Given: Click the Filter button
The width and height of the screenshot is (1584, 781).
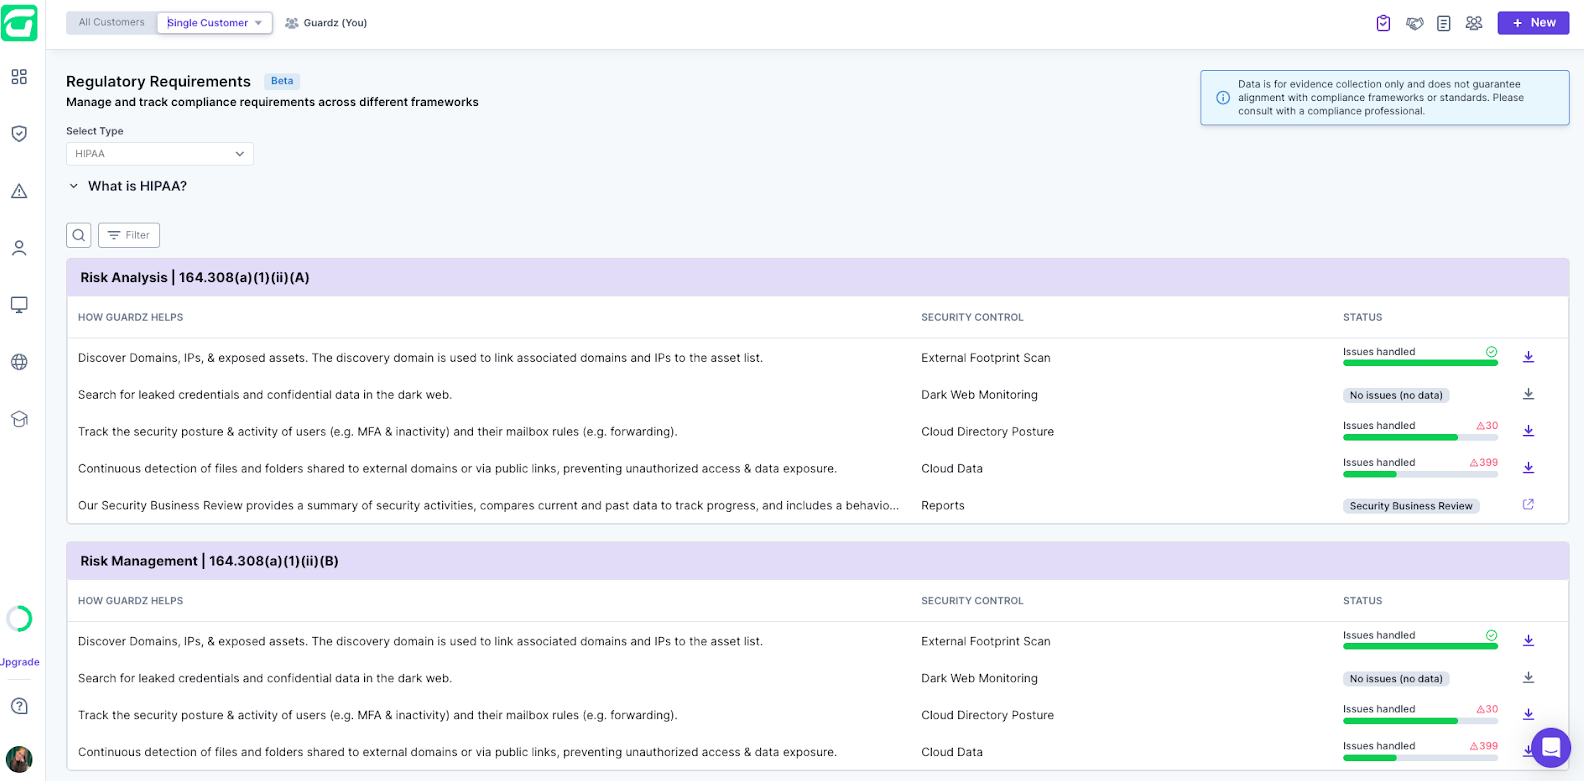Looking at the screenshot, I should (x=129, y=235).
